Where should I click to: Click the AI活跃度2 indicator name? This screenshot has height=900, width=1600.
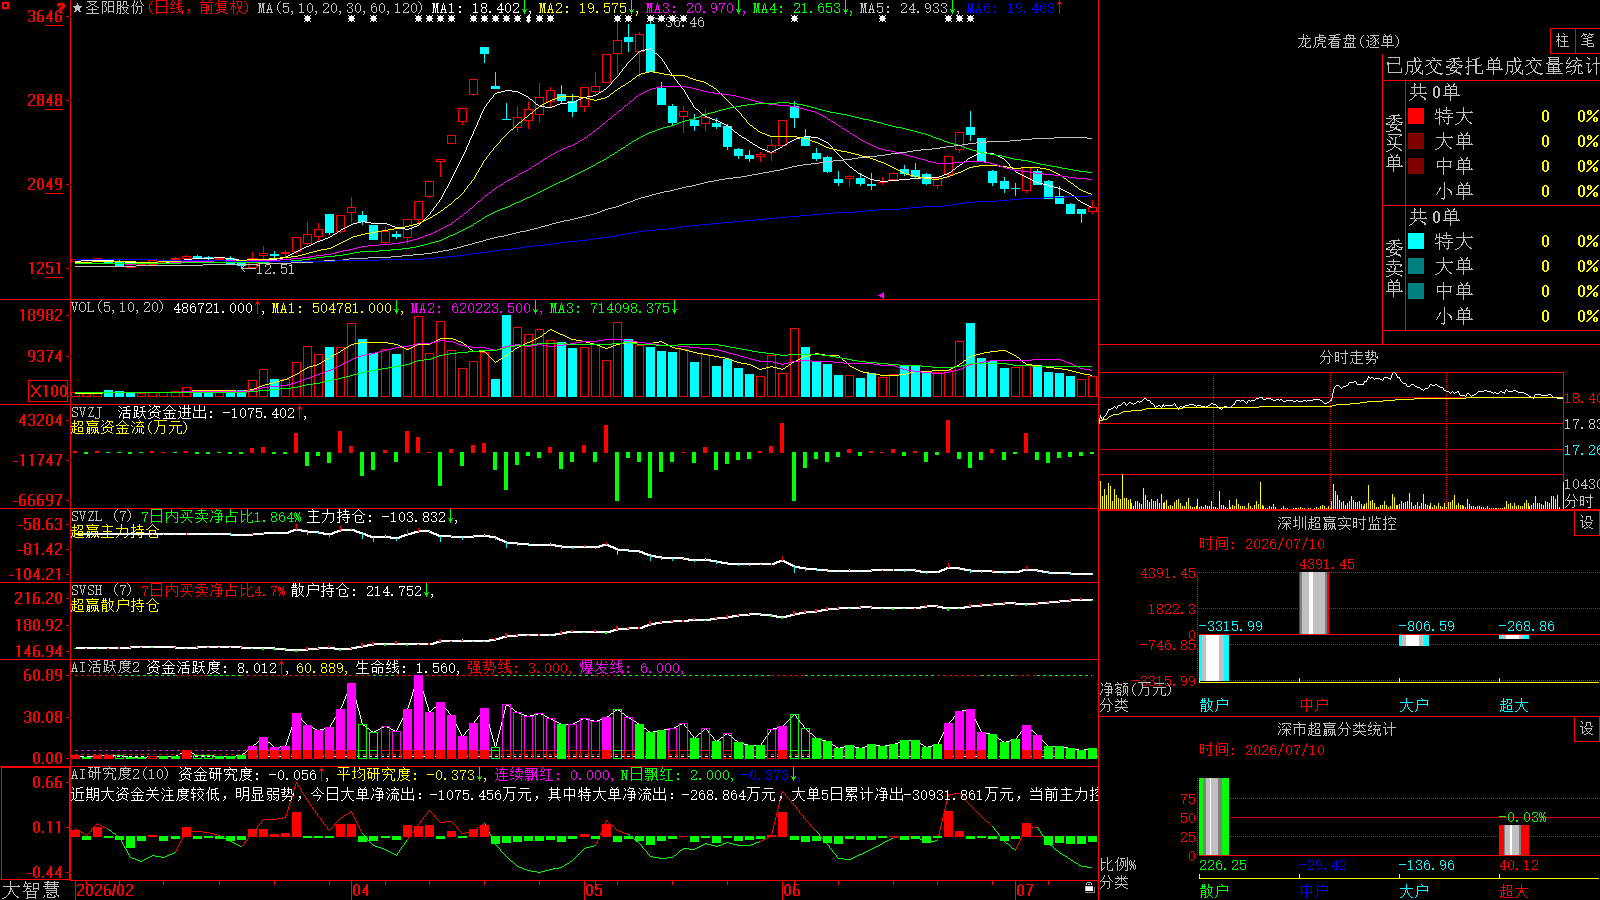click(105, 667)
